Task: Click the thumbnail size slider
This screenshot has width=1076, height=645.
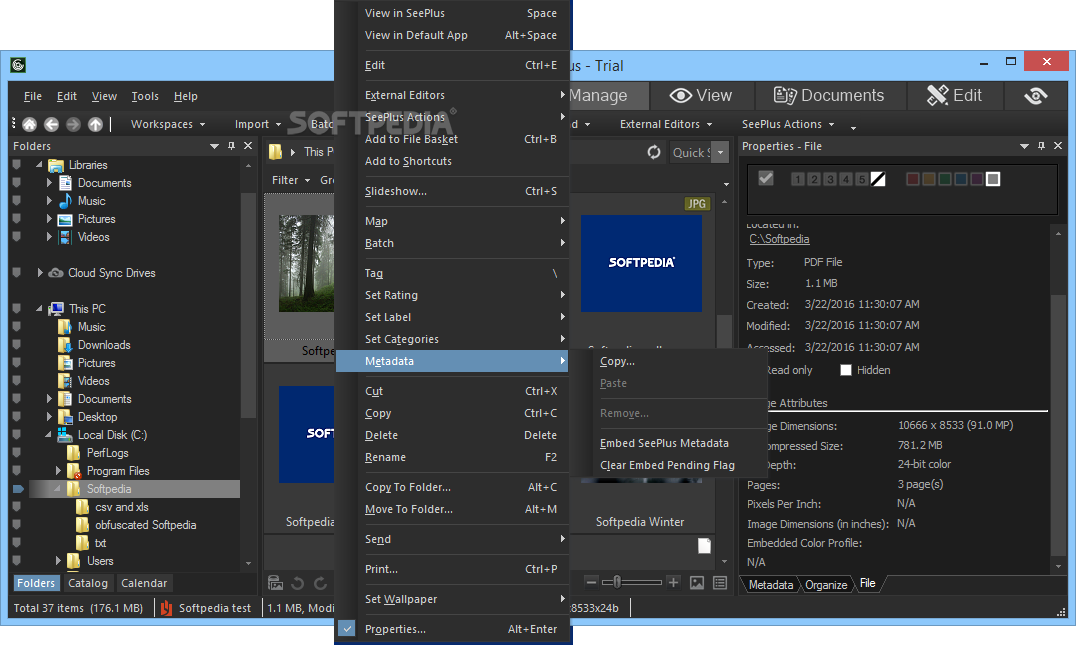Action: 632,583
